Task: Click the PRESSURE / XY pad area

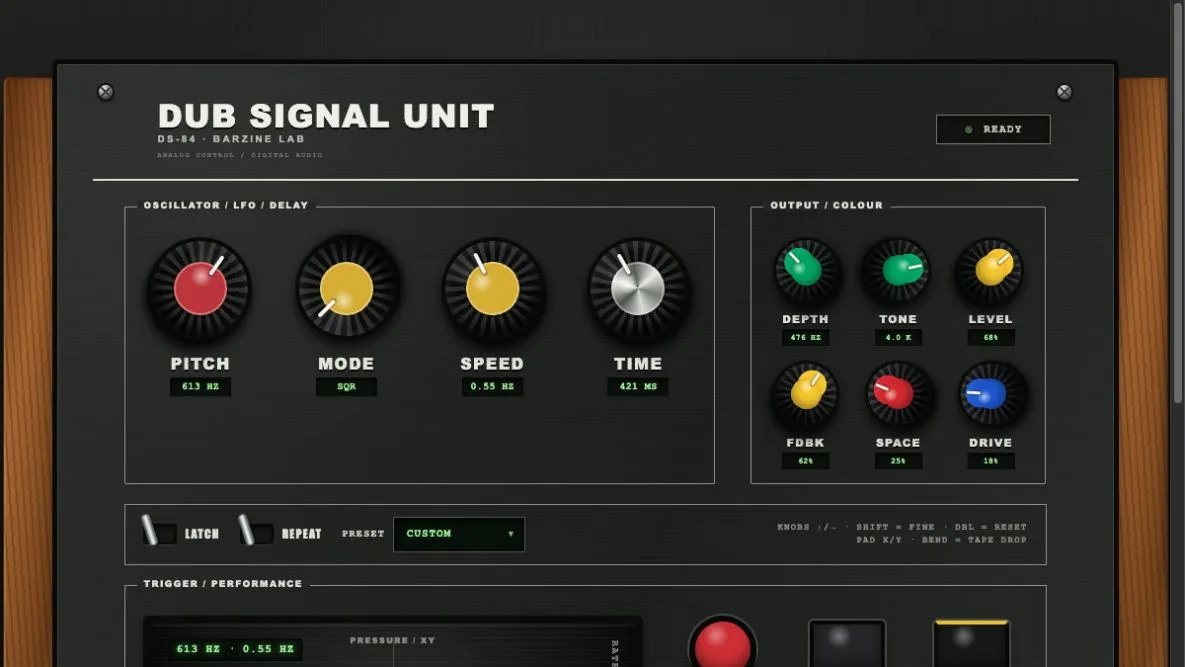Action: [393, 642]
